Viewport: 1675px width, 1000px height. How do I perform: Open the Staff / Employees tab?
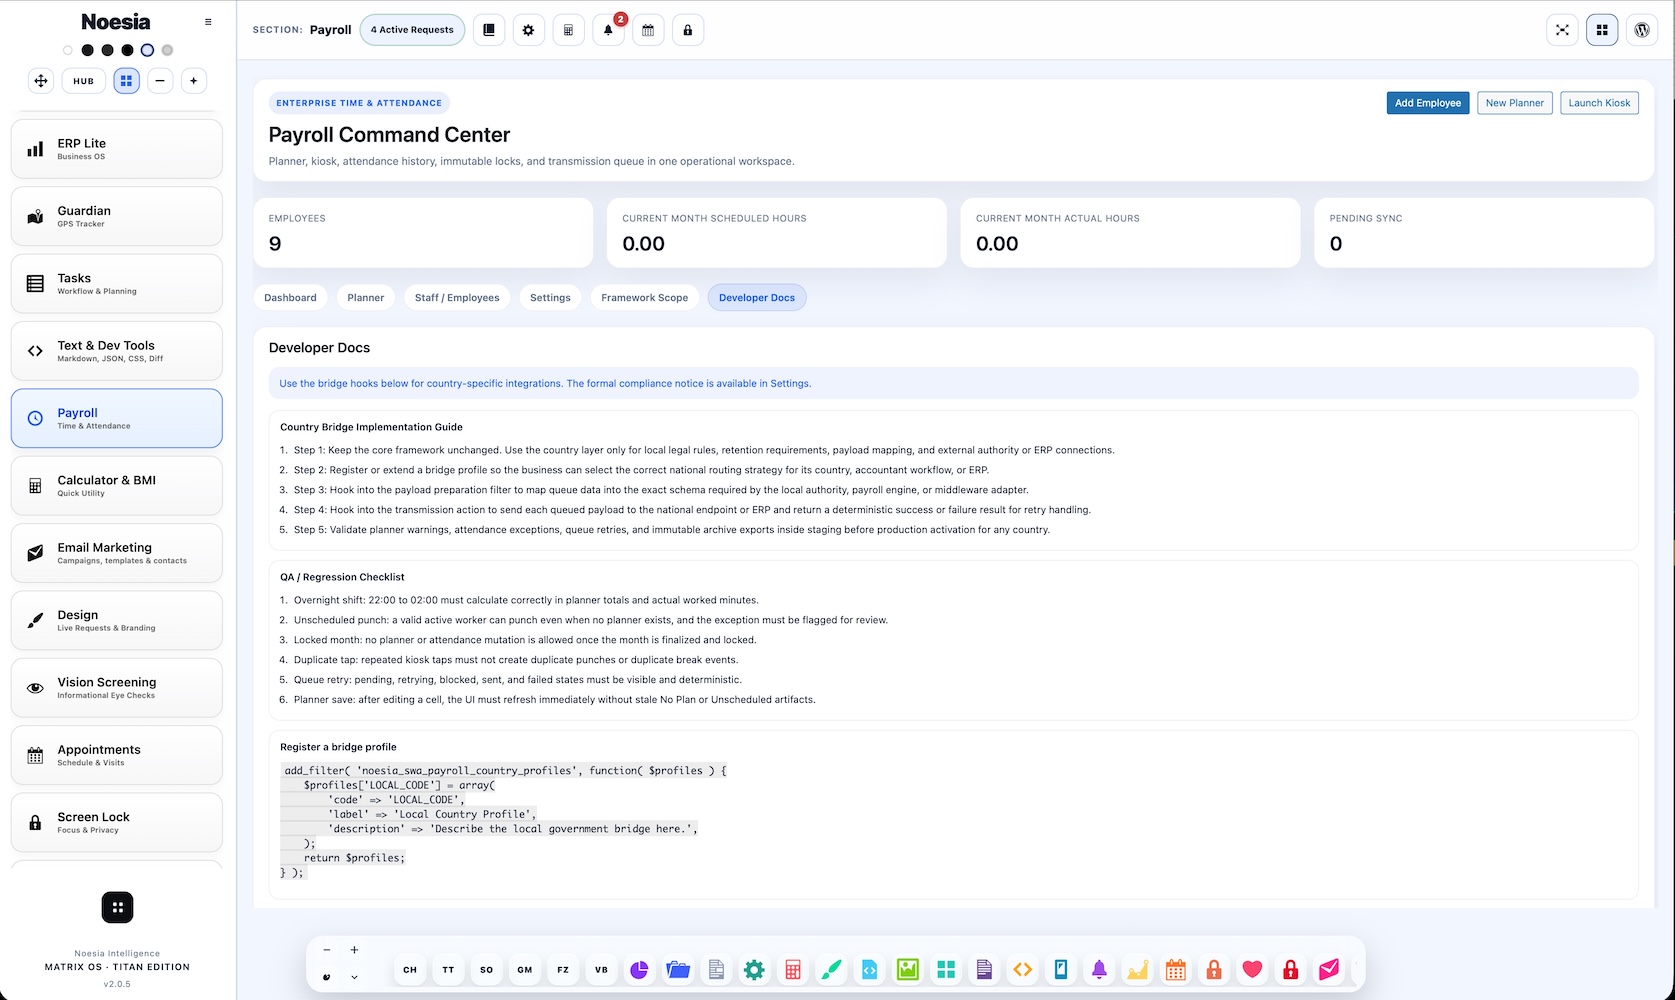[457, 298]
